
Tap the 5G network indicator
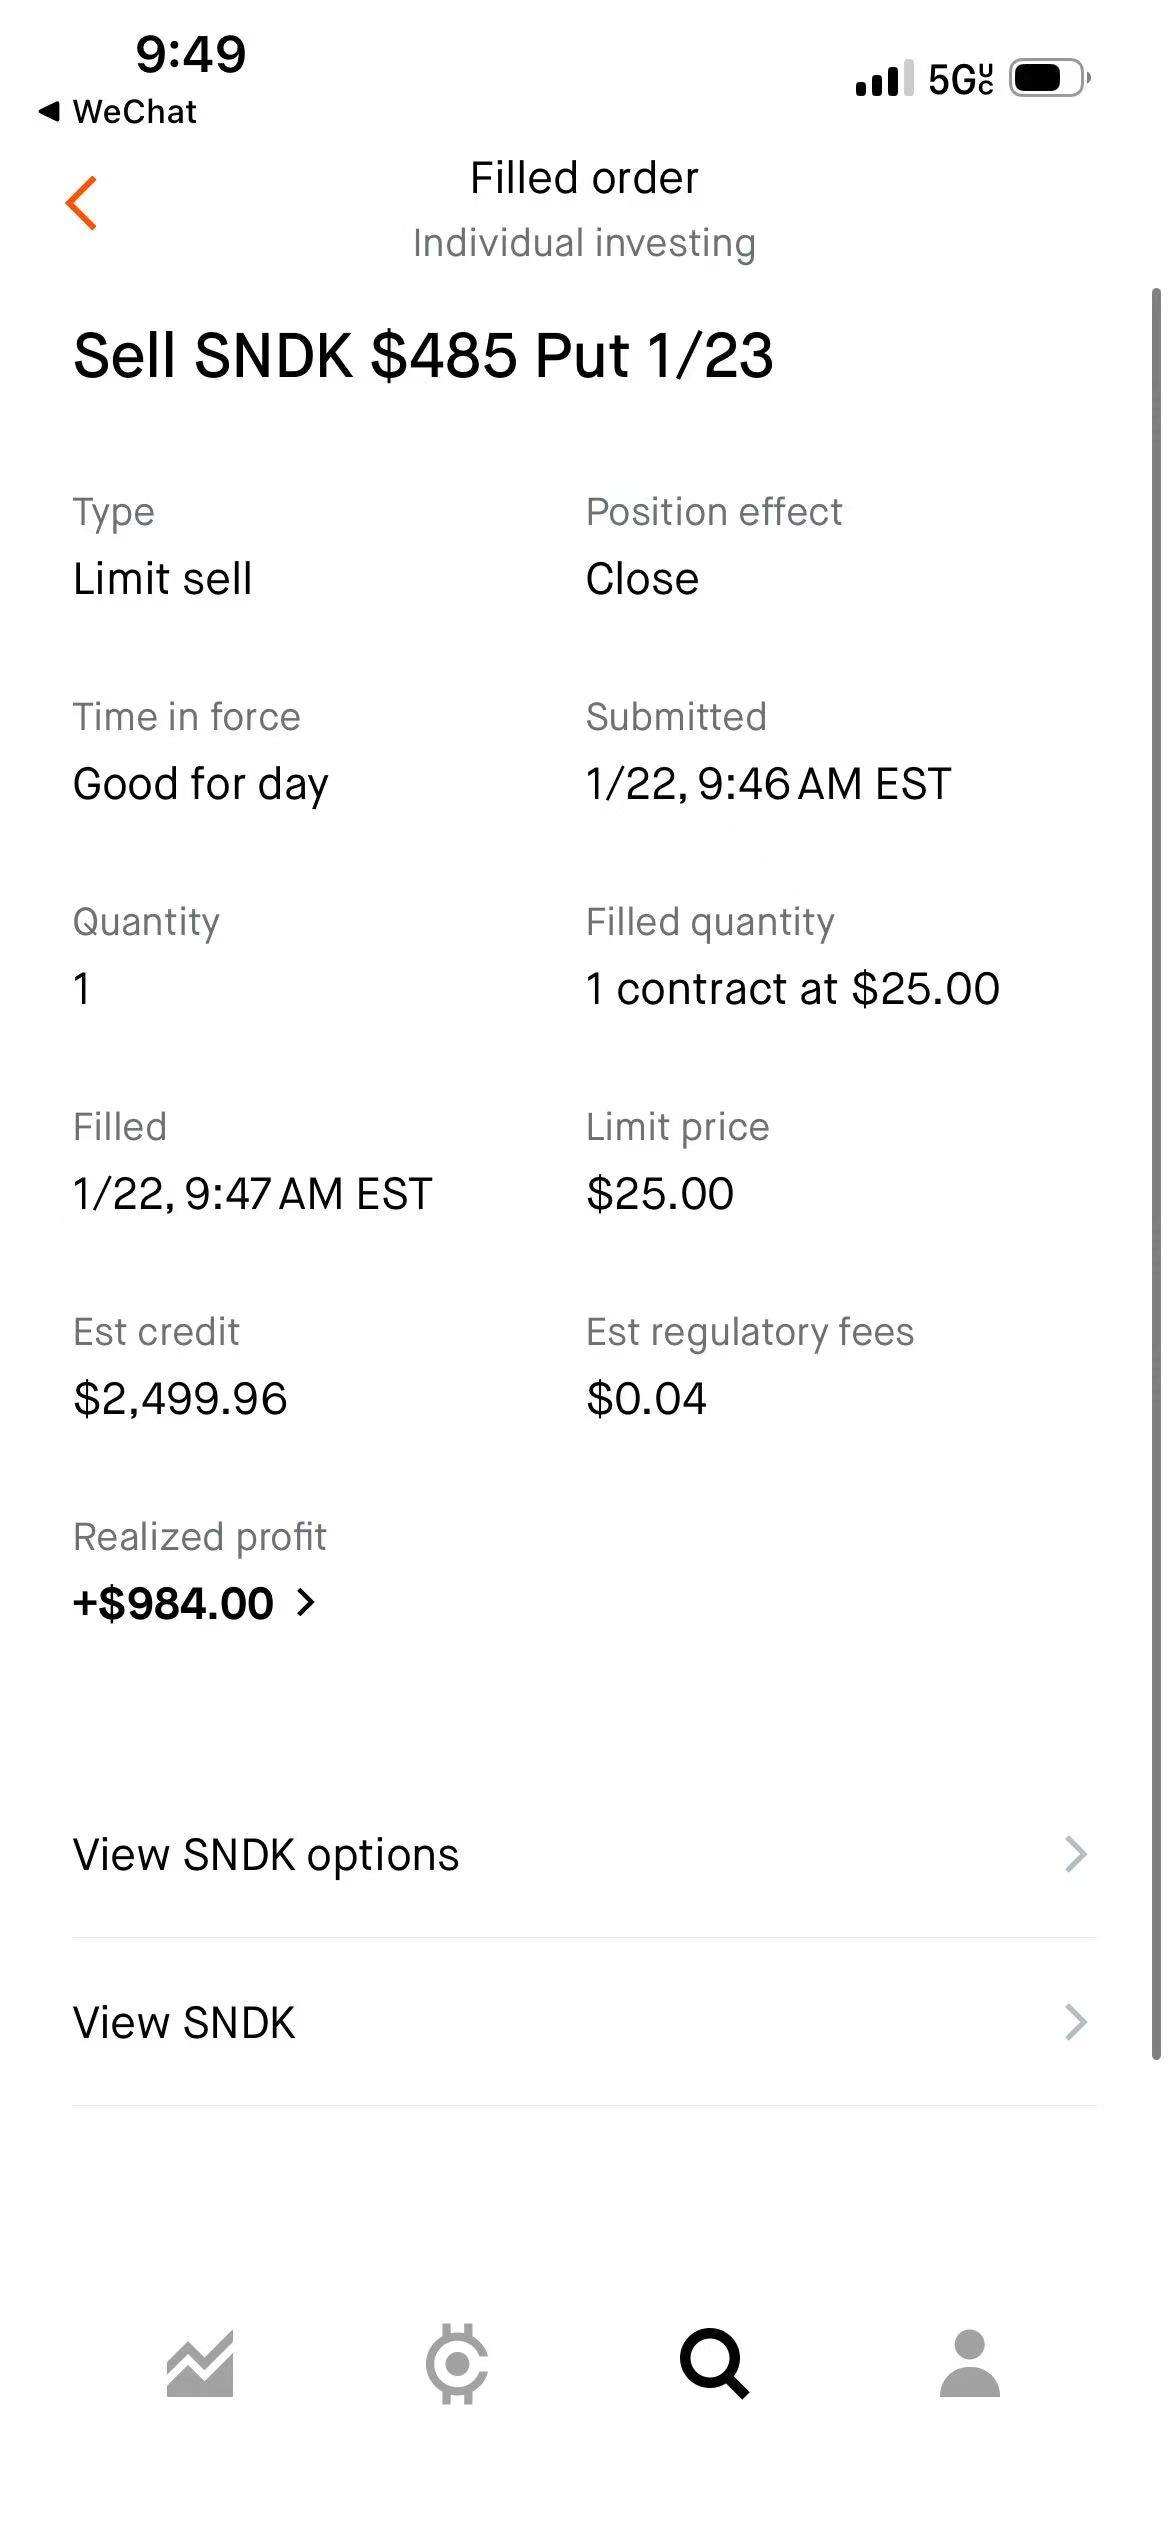[960, 79]
